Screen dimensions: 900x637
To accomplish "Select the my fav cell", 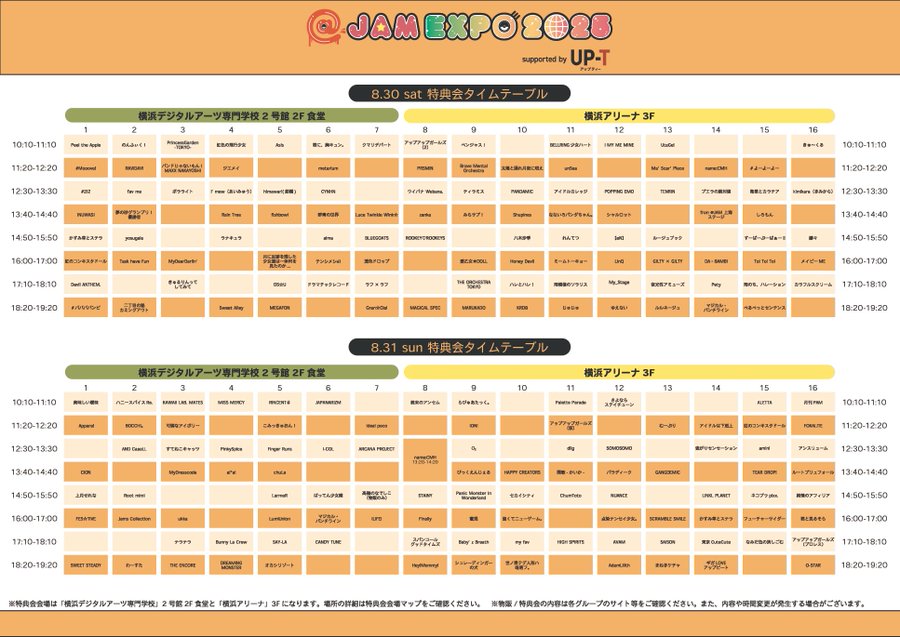I will point(522,542).
